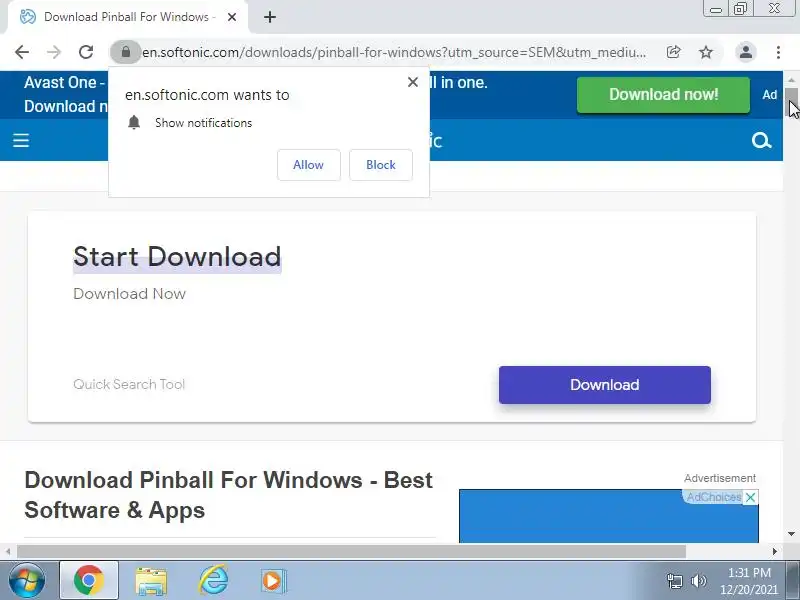800x600 pixels.
Task: Bookmark this page with the star icon
Action: (706, 52)
